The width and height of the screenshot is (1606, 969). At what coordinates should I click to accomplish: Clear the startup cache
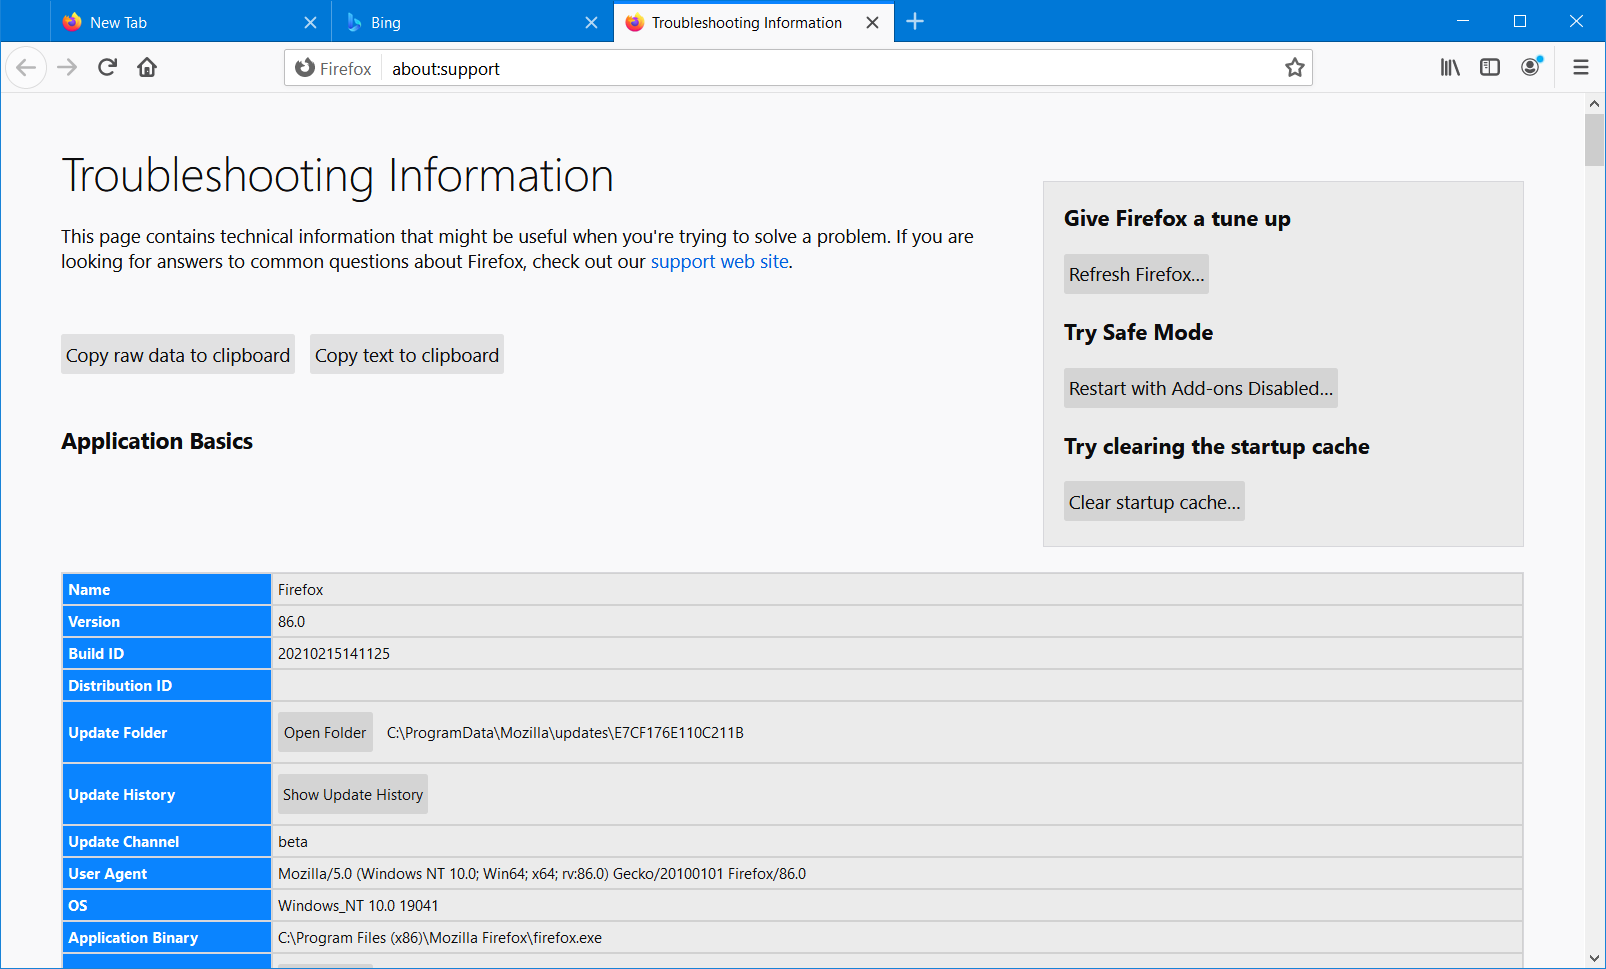[x=1154, y=502]
